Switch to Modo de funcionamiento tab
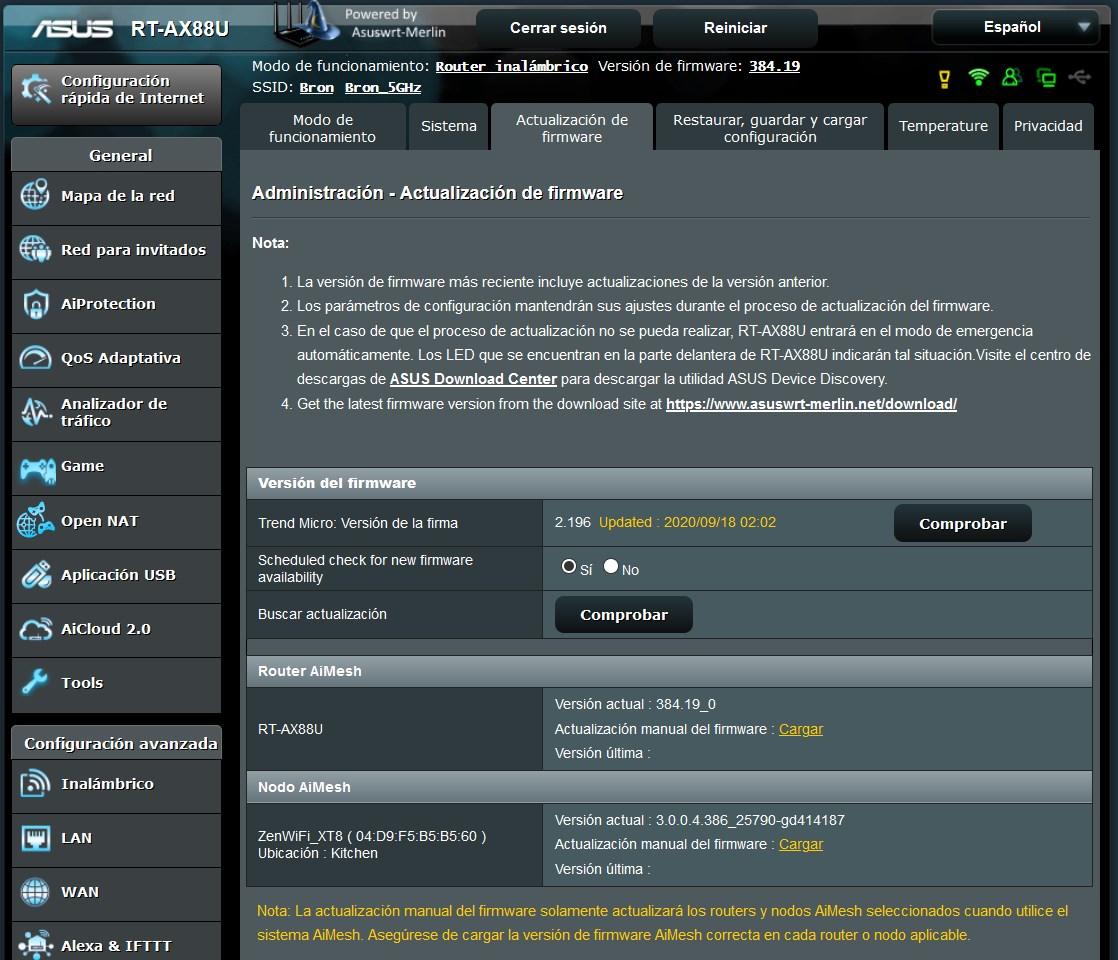 point(322,128)
